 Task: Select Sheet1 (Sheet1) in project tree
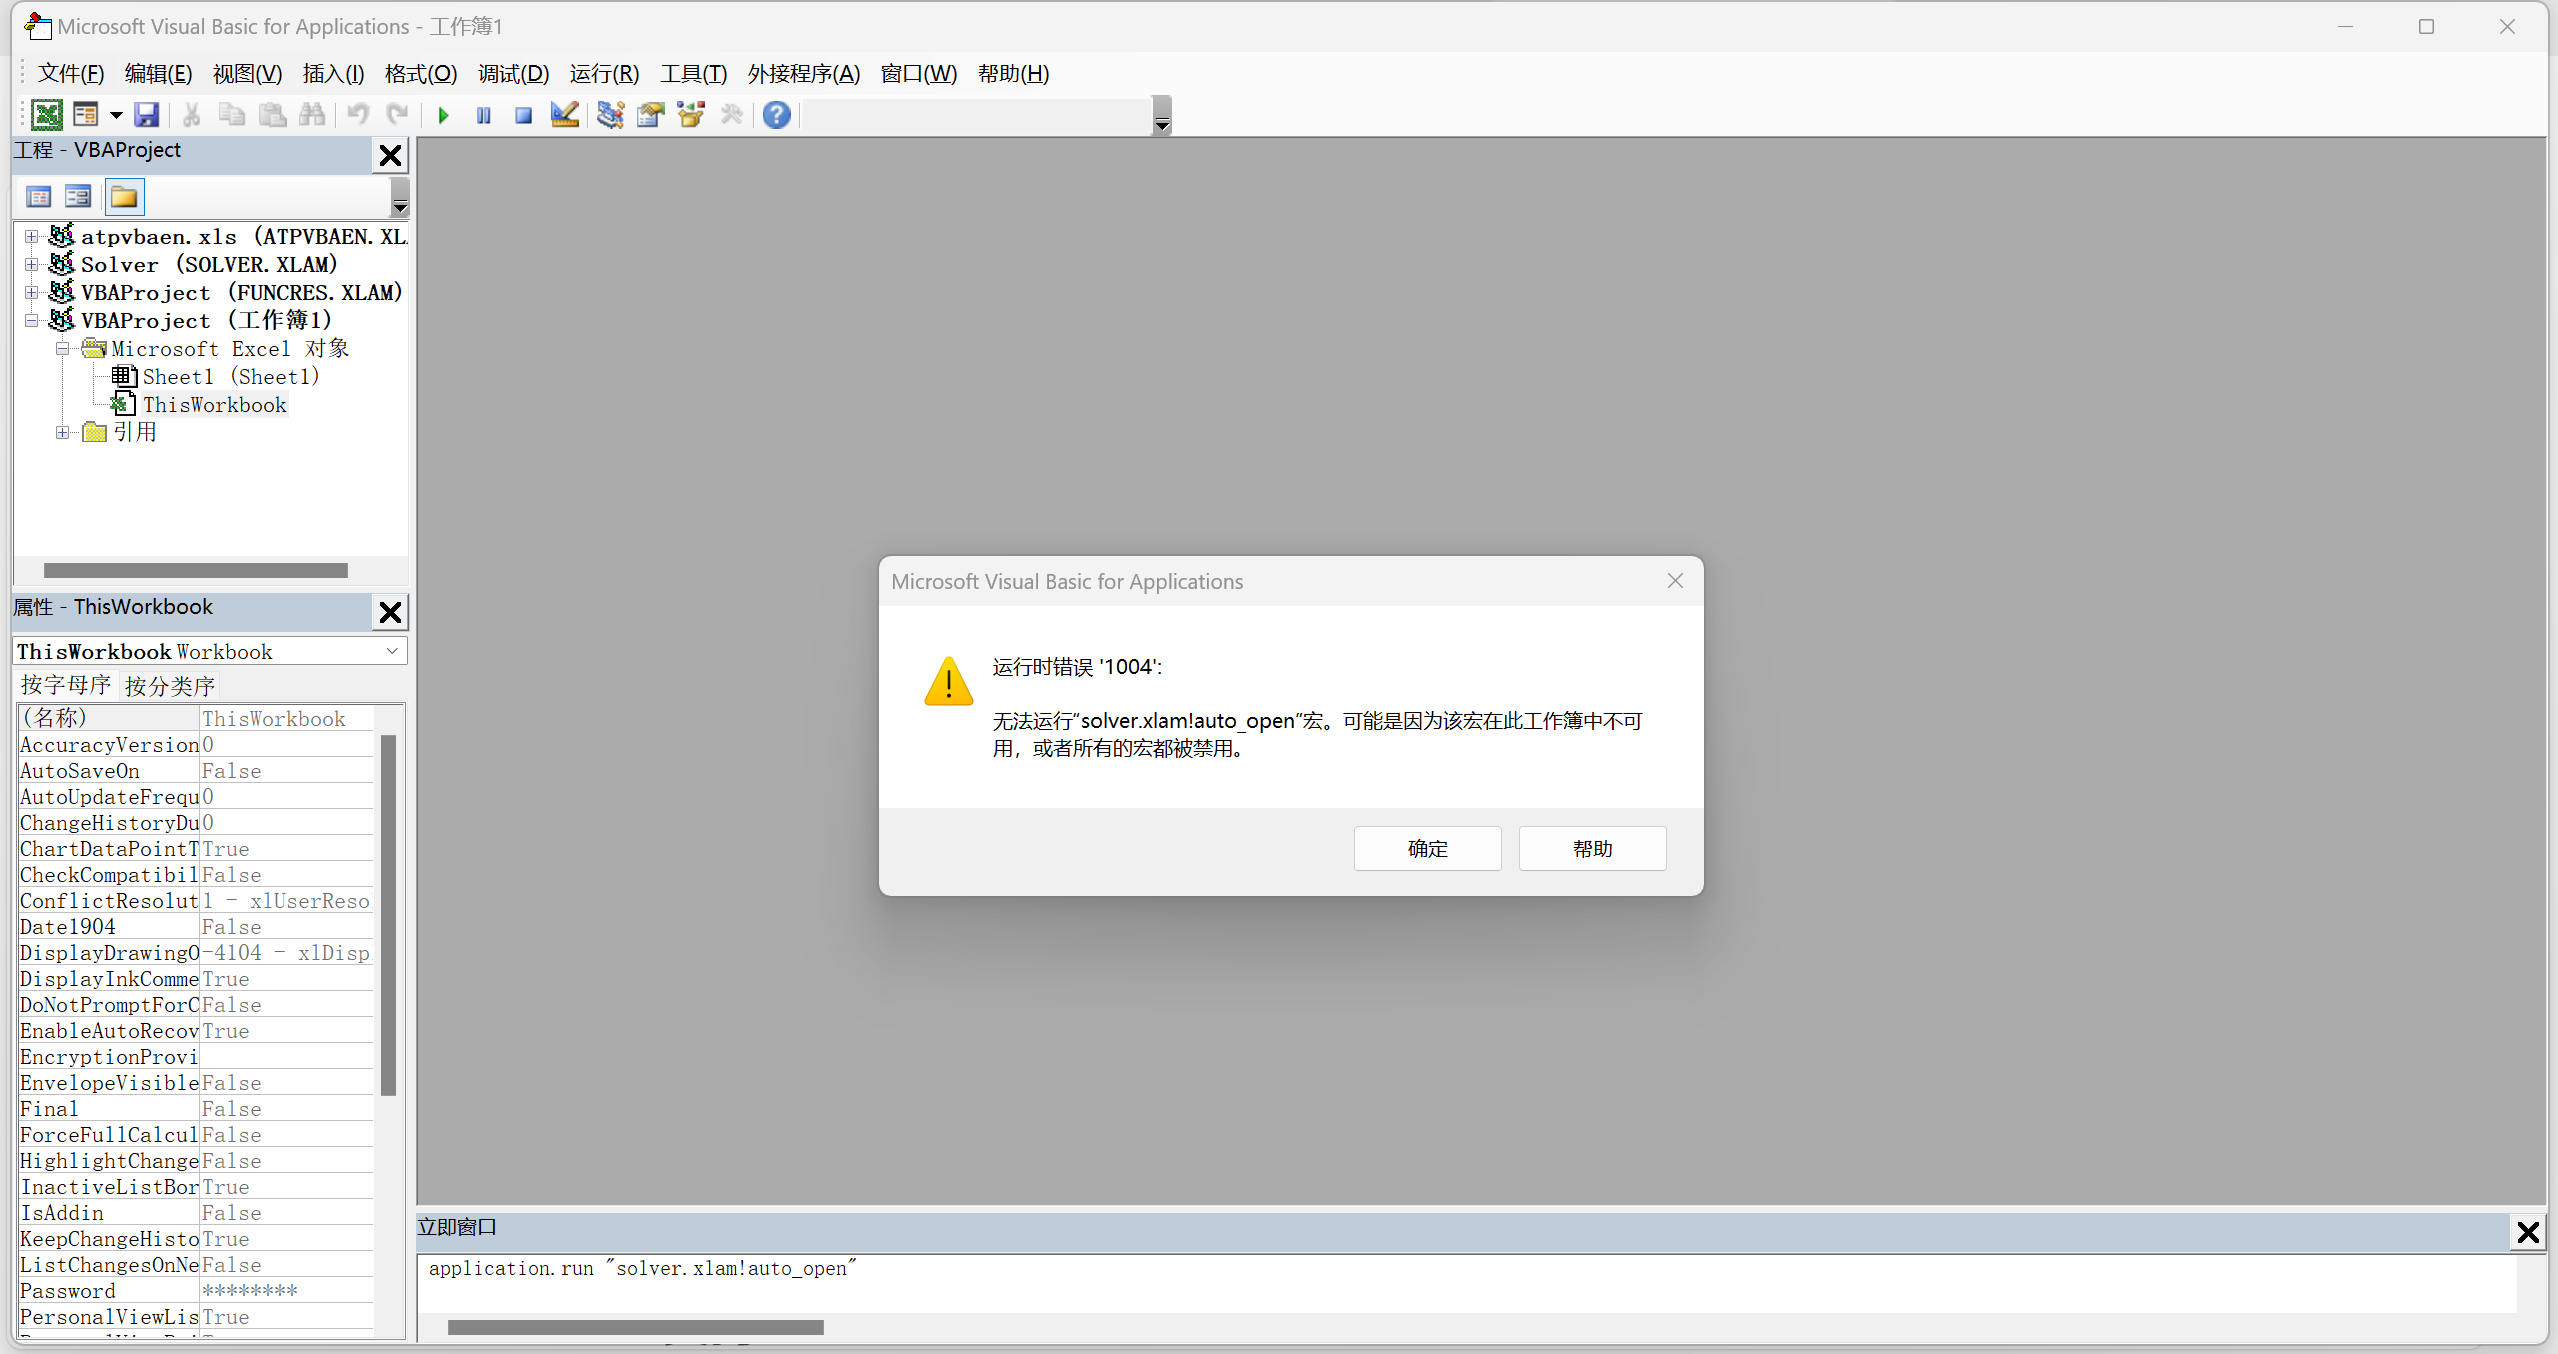pyautogui.click(x=230, y=377)
